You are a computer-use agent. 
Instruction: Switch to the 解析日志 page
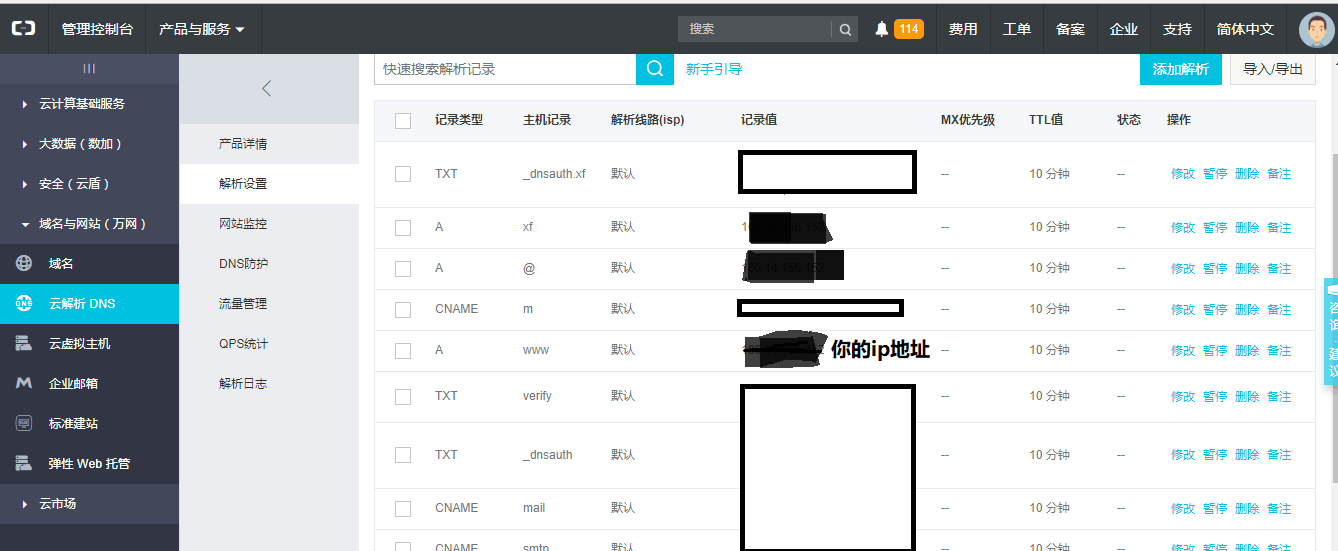tap(243, 384)
